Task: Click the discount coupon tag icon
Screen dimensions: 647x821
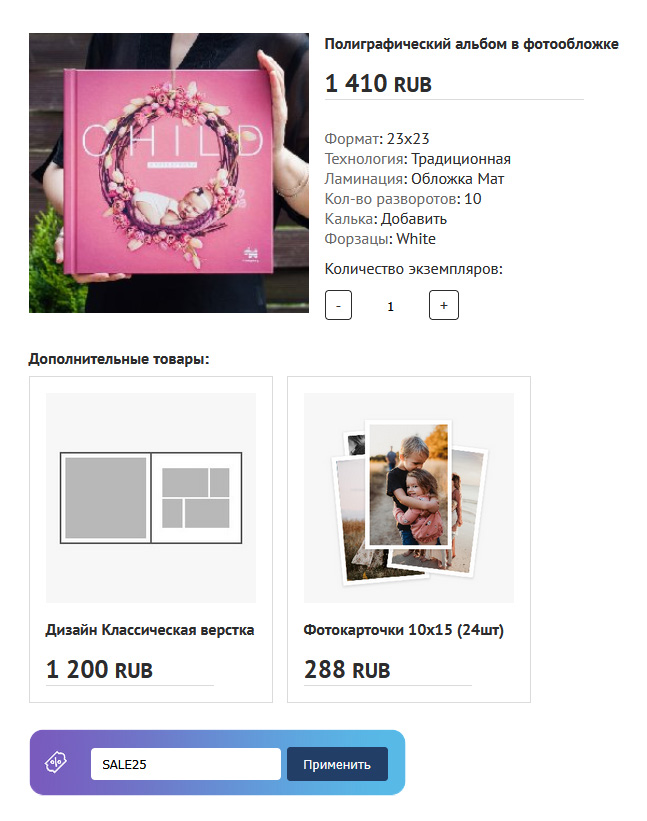Action: coord(56,762)
